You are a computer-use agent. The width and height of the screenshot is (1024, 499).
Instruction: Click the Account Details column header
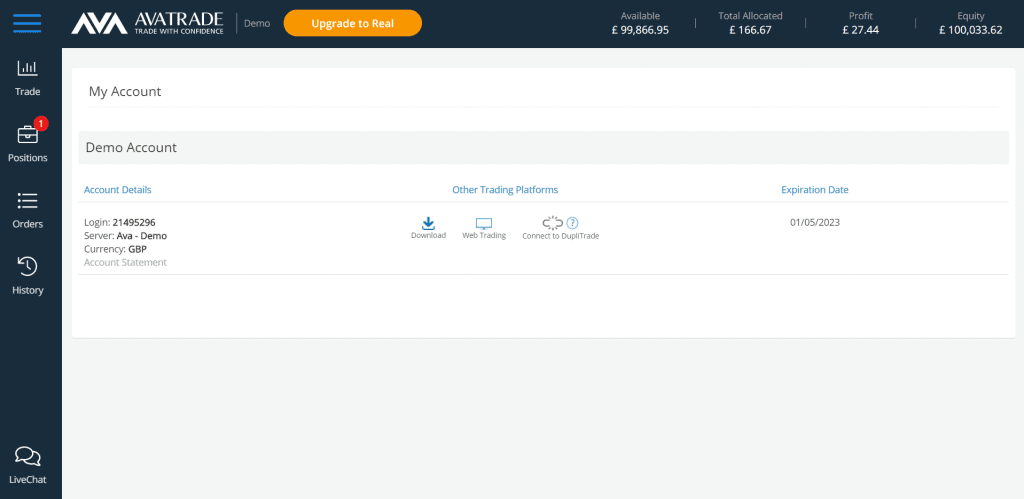click(x=118, y=190)
